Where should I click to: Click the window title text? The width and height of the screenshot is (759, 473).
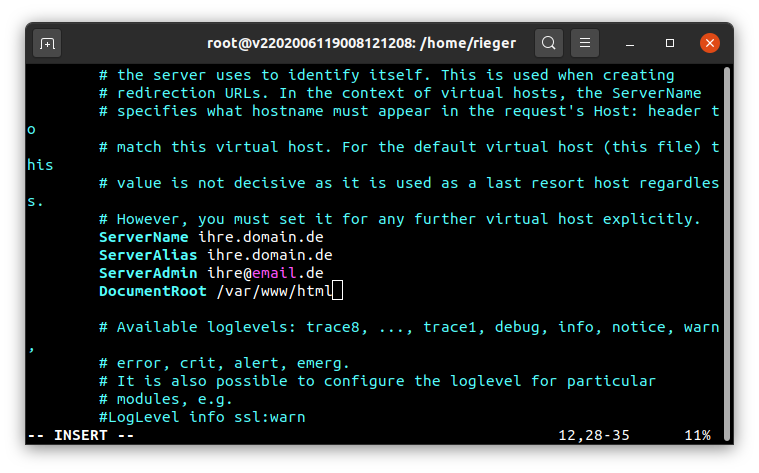[362, 44]
